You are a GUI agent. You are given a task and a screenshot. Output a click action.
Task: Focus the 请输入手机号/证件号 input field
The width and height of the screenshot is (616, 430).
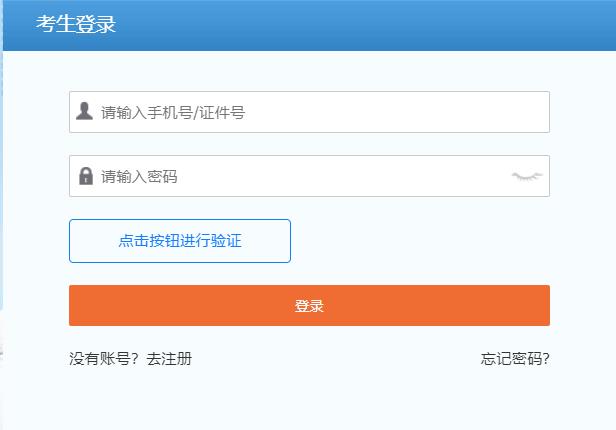click(309, 112)
